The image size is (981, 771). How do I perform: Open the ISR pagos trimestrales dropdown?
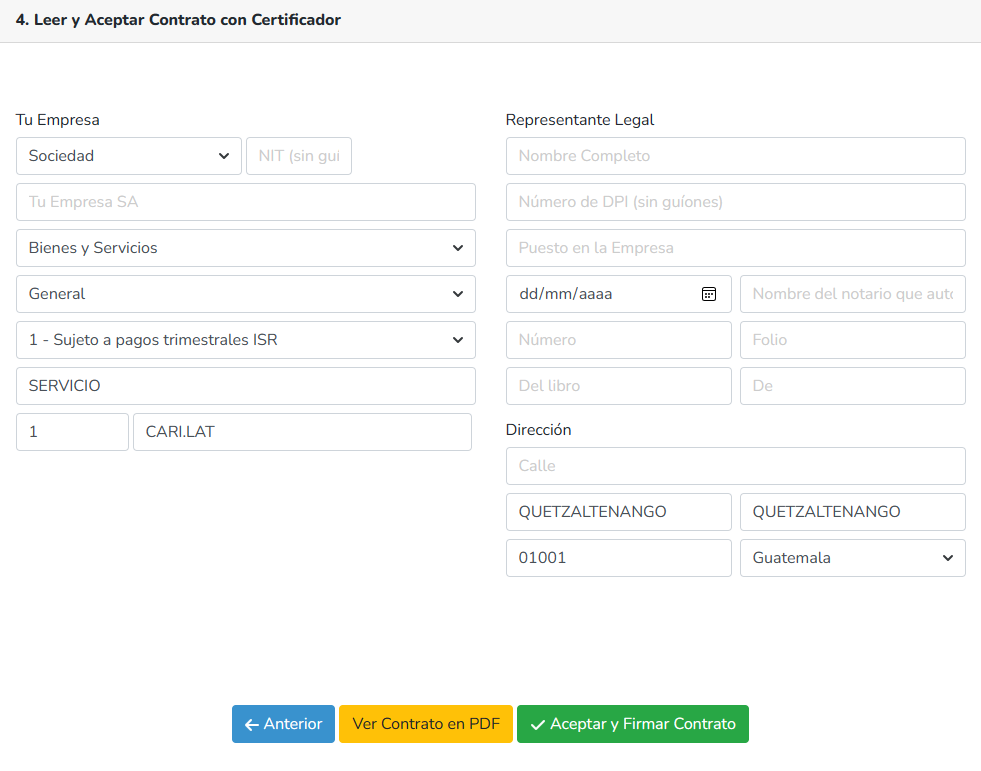click(x=245, y=340)
